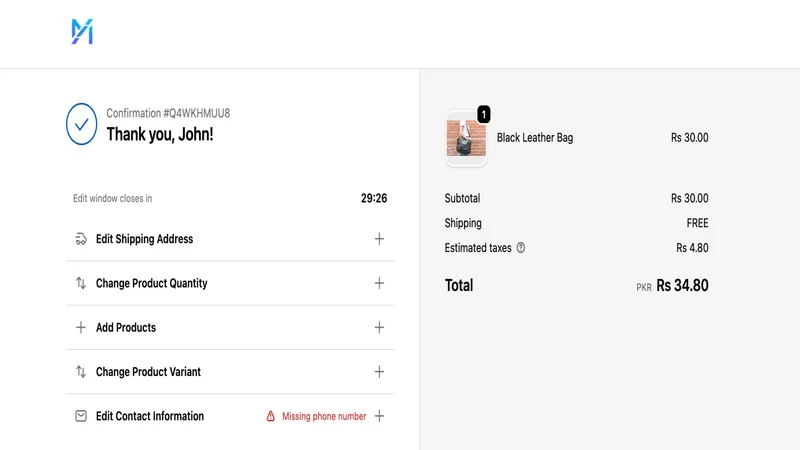Click the envelope icon beside Edit Contact Information
Viewport: 800px width, 450px height.
pyautogui.click(x=81, y=416)
